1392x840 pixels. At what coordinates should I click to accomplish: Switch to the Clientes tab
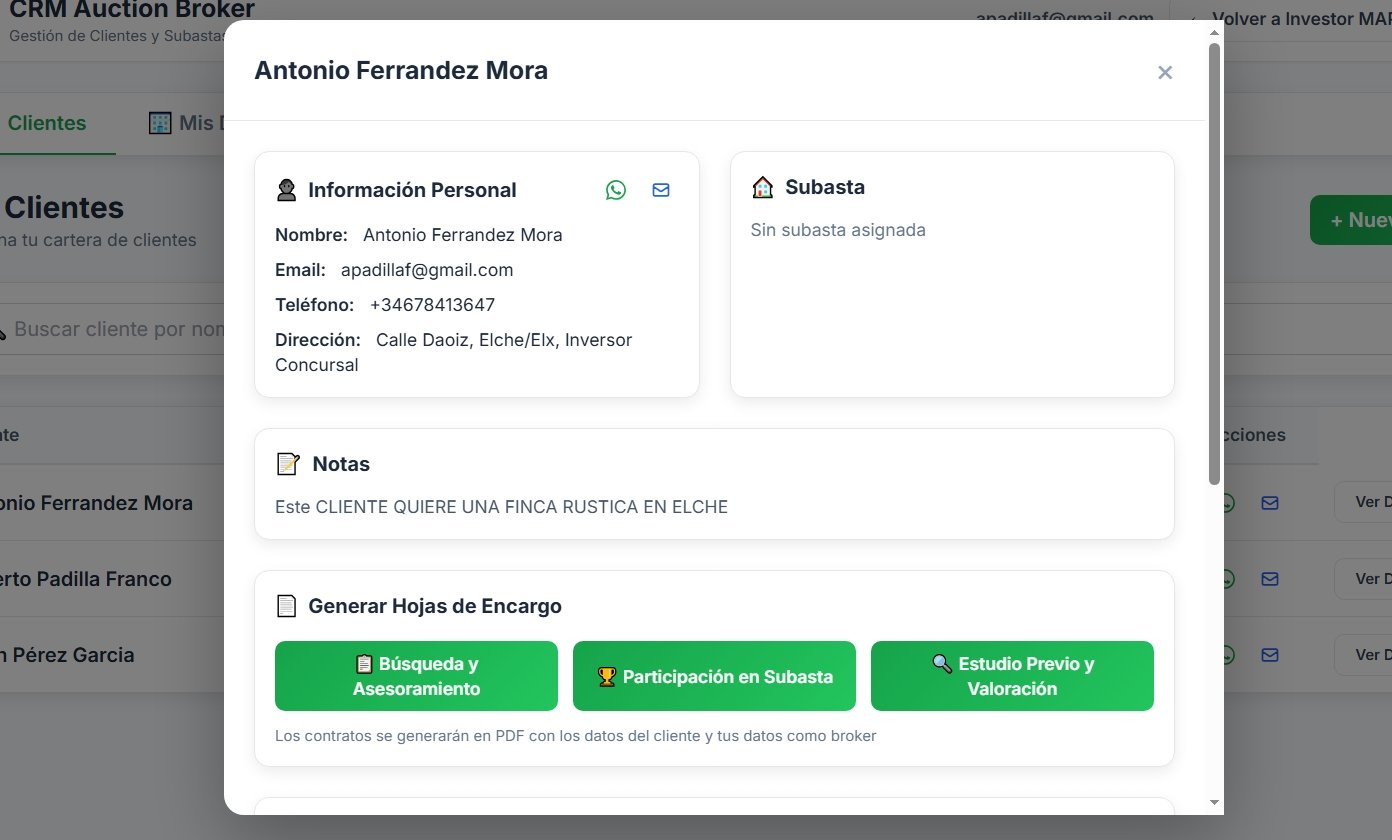click(47, 123)
